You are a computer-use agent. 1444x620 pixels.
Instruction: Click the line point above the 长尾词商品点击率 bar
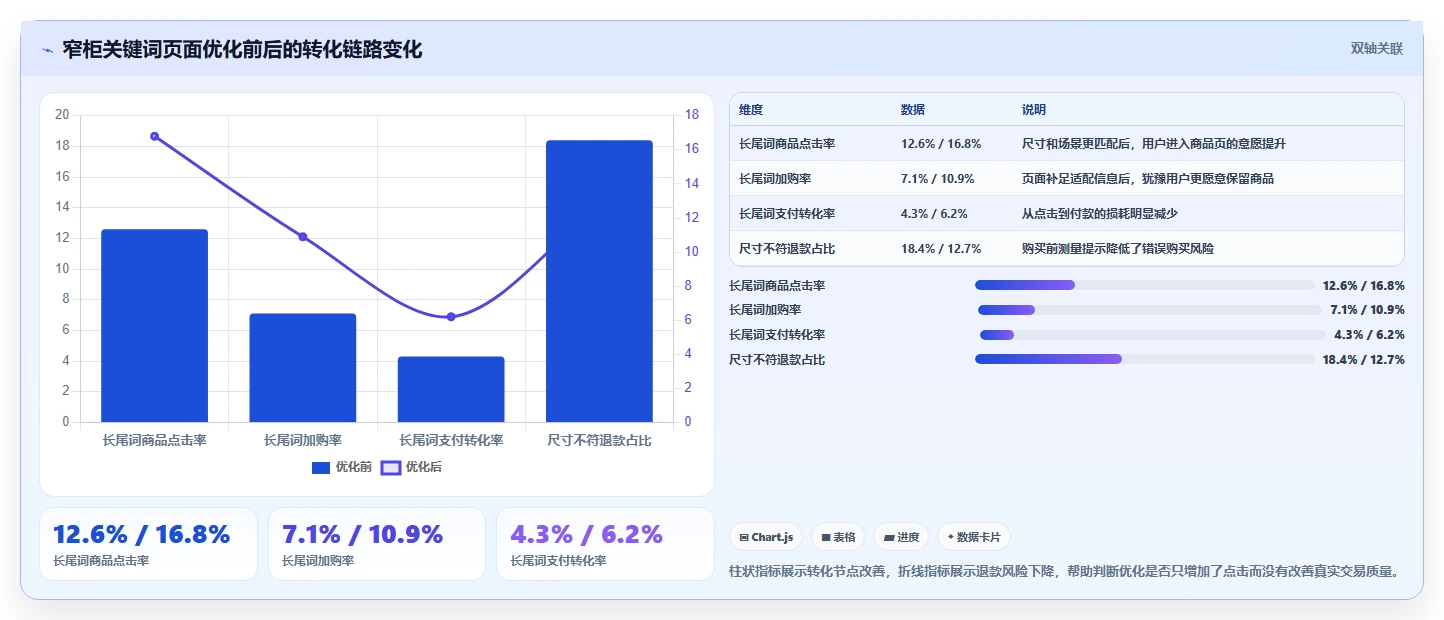pyautogui.click(x=154, y=136)
